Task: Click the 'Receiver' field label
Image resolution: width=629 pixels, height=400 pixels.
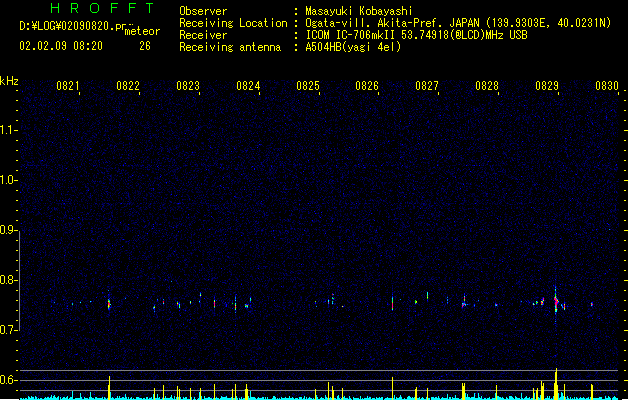Action: [203, 35]
